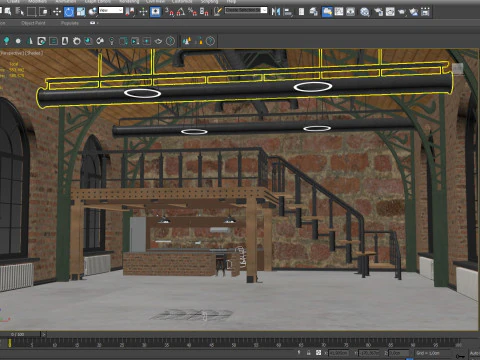Click the Select and Manipulate icon
This screenshot has height=360, width=480.
[143, 12]
